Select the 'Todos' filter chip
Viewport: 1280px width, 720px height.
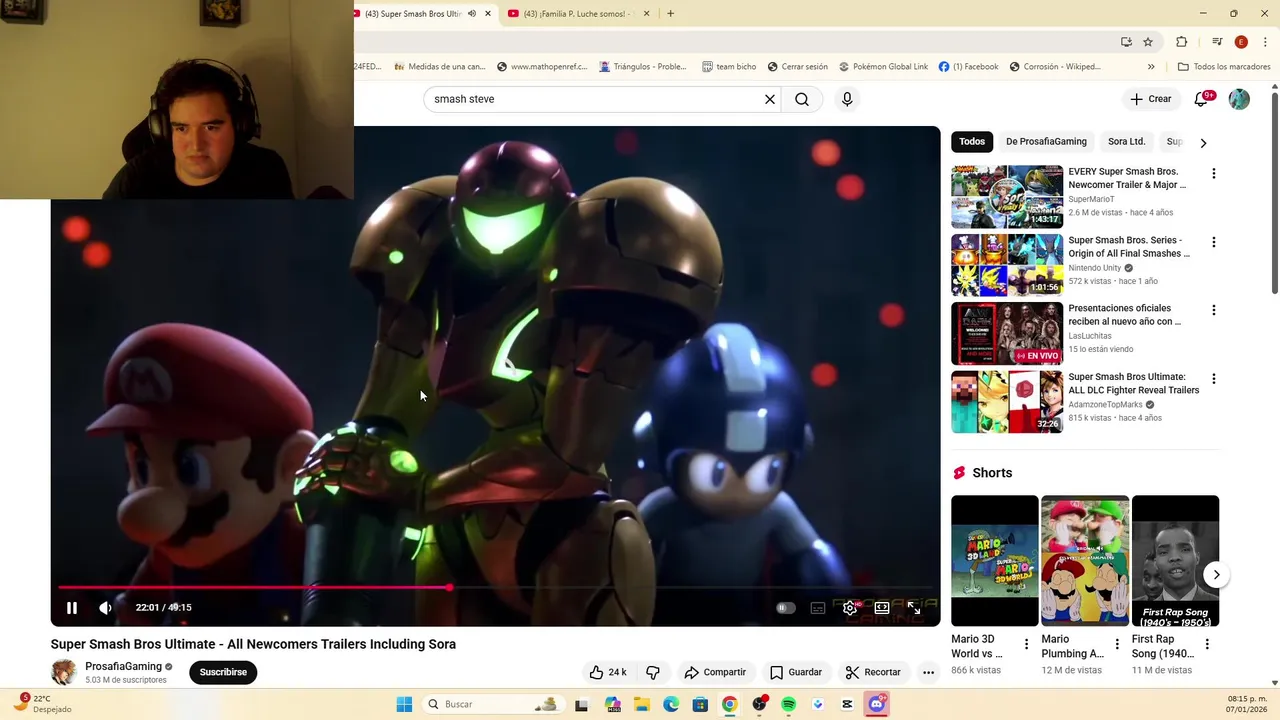click(x=972, y=142)
